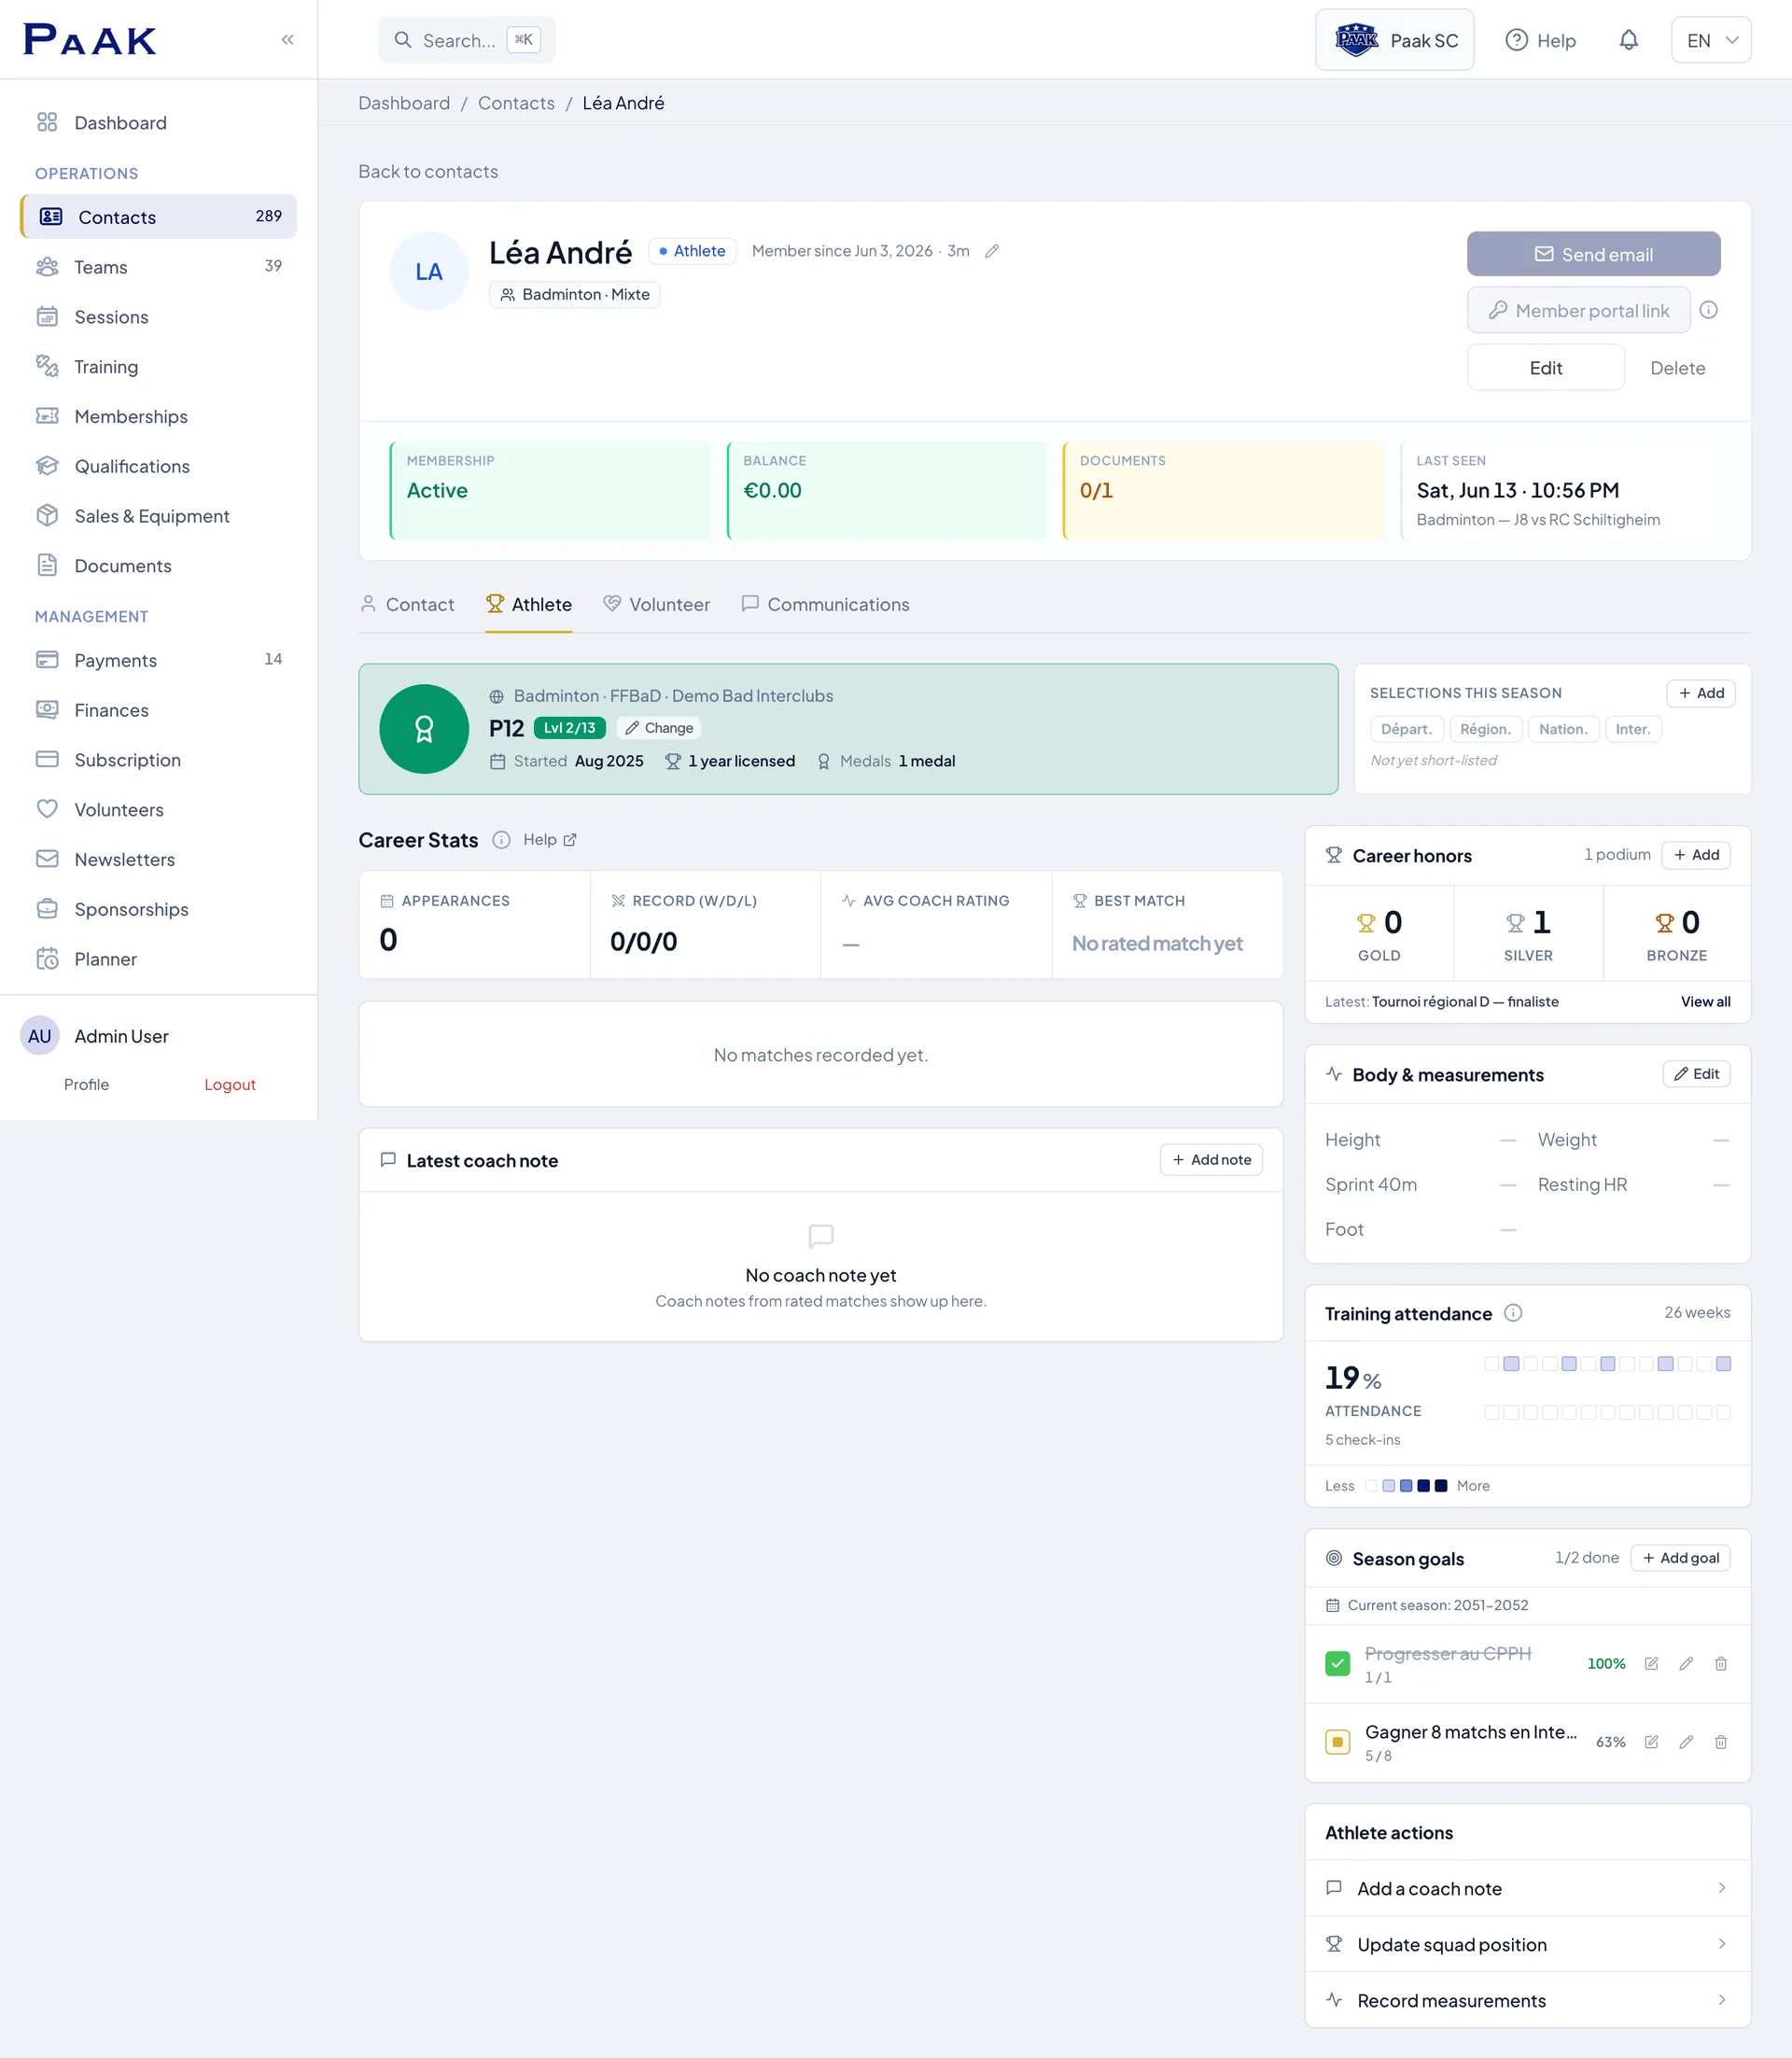Toggle the Région. selection chip
1792x2058 pixels.
(1485, 729)
